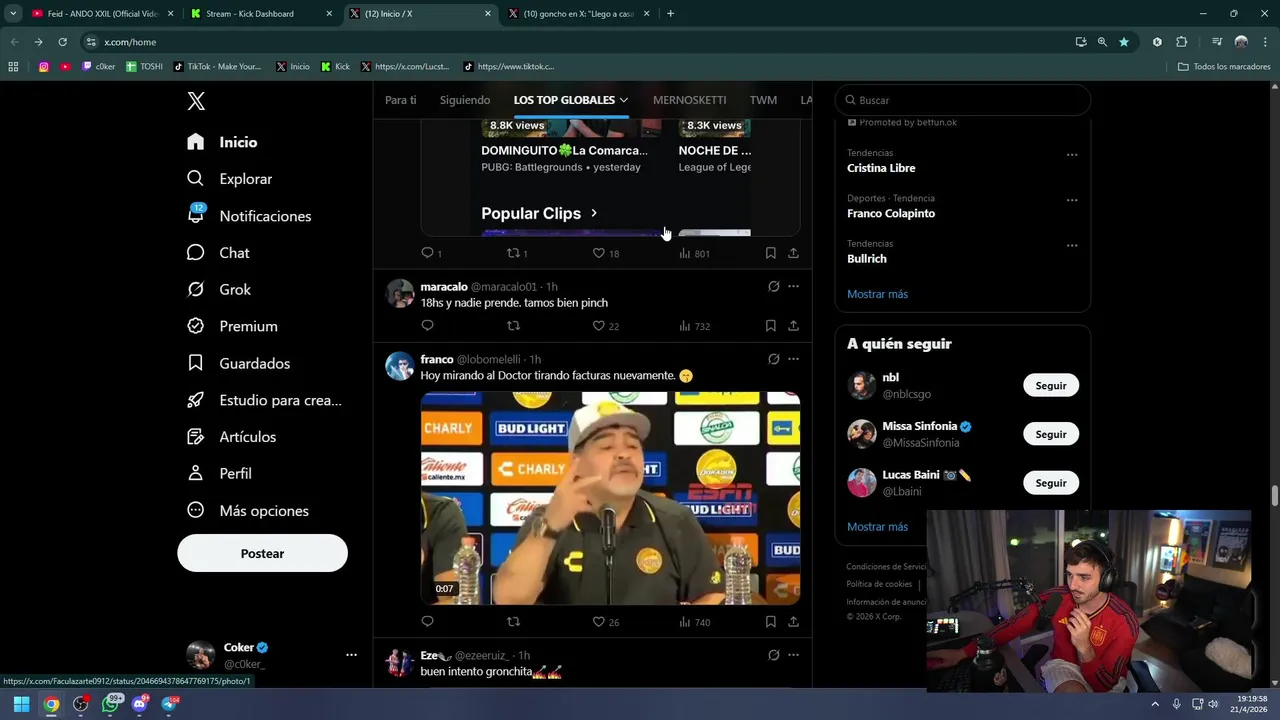Image resolution: width=1280 pixels, height=720 pixels.
Task: Go to Perfil page
Action: point(220,473)
